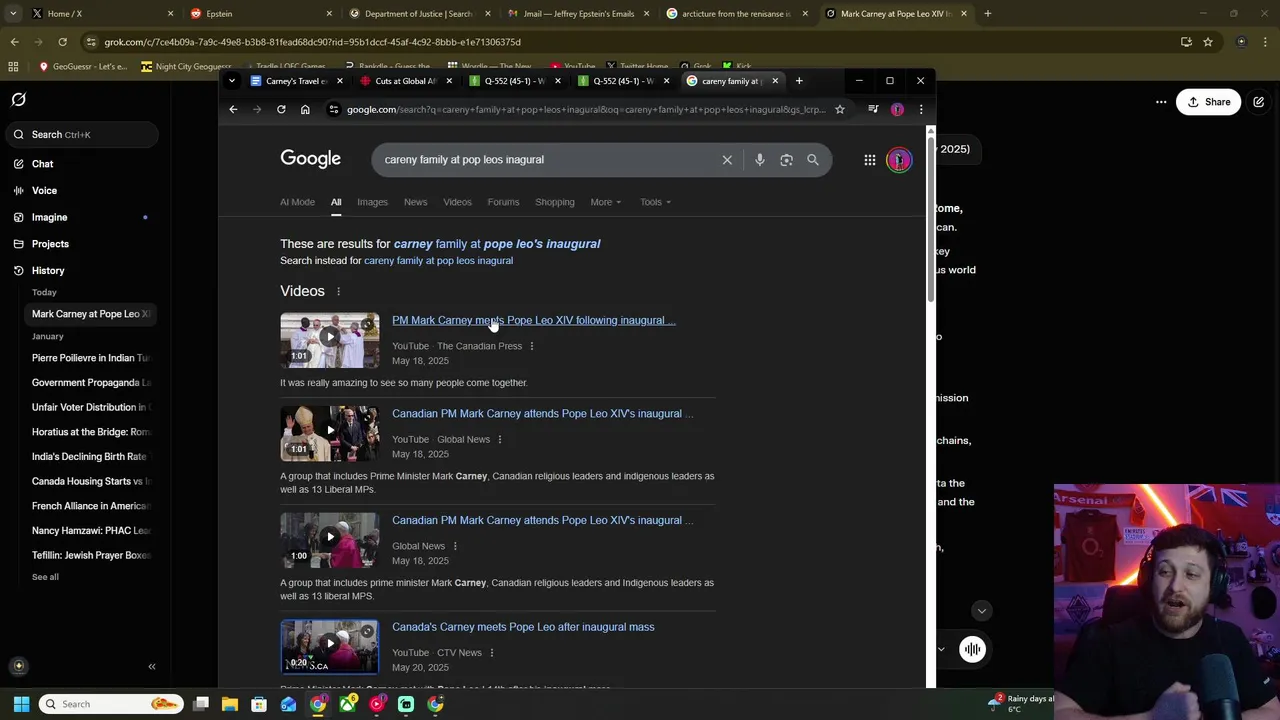Open PM Mark Carney meets Pope Leo link

click(x=533, y=320)
